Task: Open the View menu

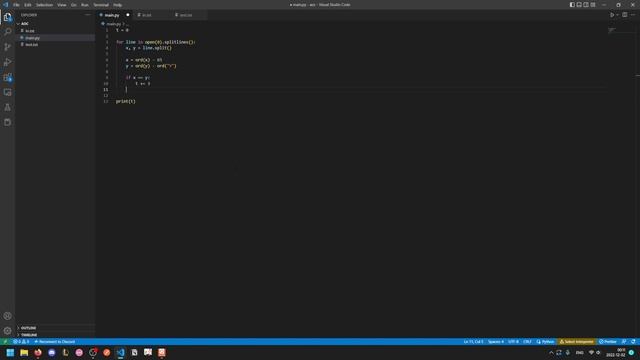Action: (x=62, y=5)
